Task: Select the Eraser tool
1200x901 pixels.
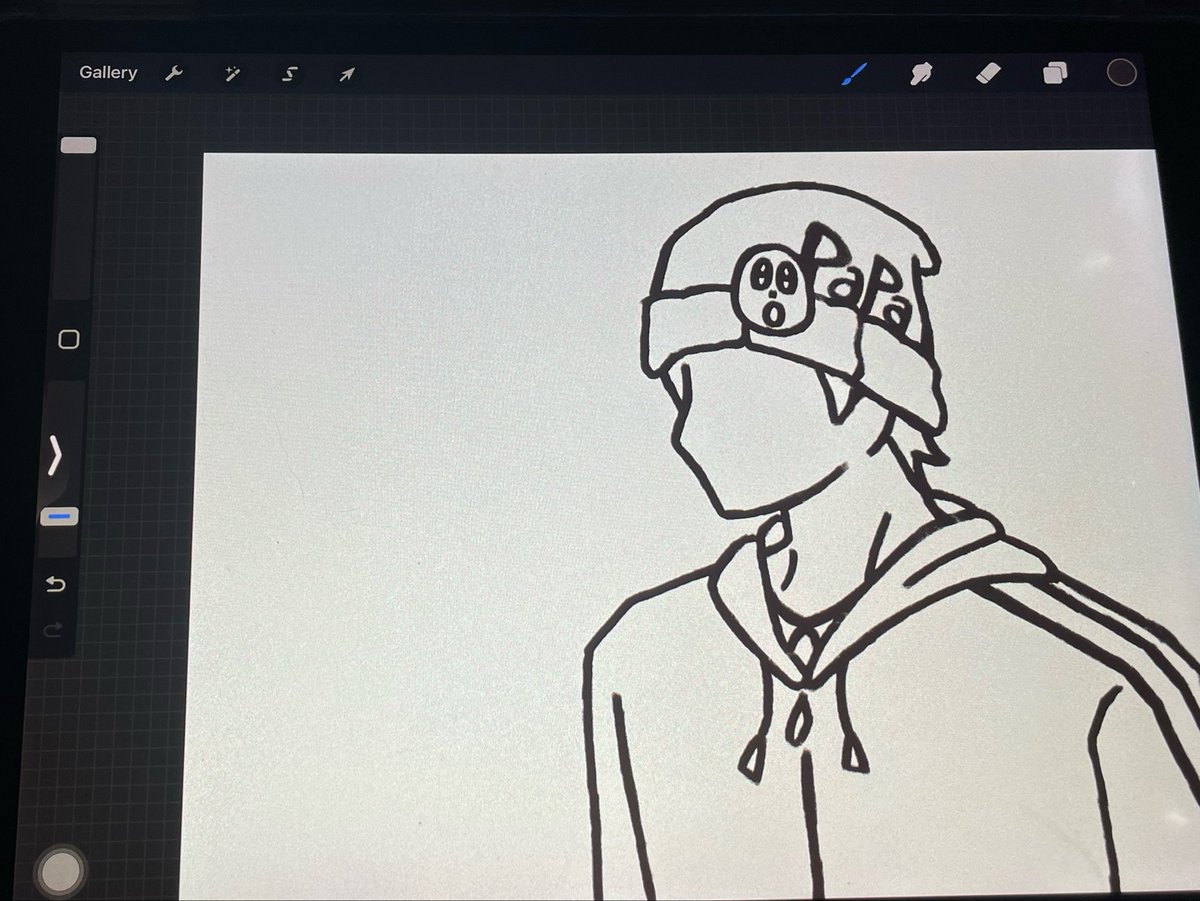Action: 987,73
